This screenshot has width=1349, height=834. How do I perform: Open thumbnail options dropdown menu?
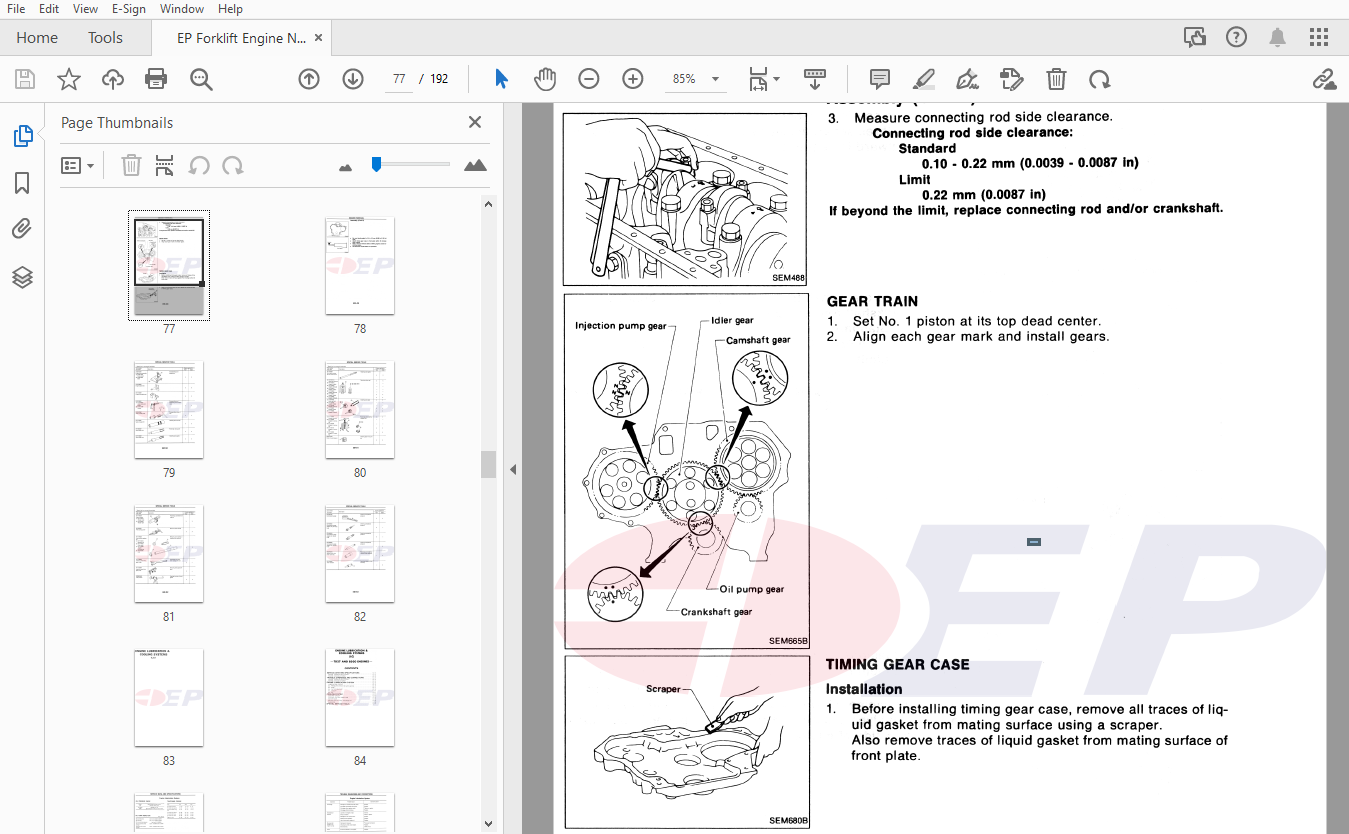click(78, 165)
